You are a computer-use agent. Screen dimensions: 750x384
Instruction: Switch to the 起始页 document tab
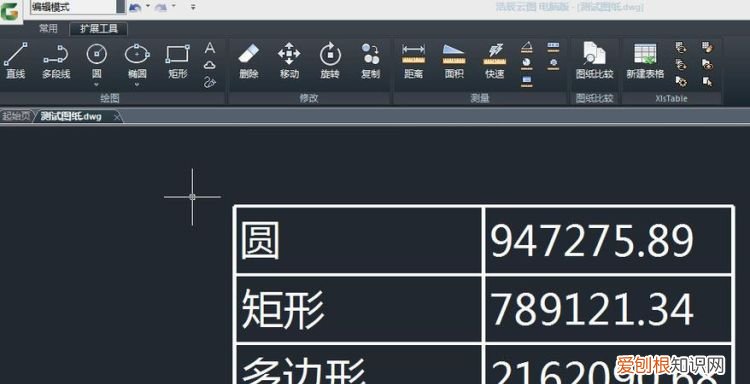point(16,116)
